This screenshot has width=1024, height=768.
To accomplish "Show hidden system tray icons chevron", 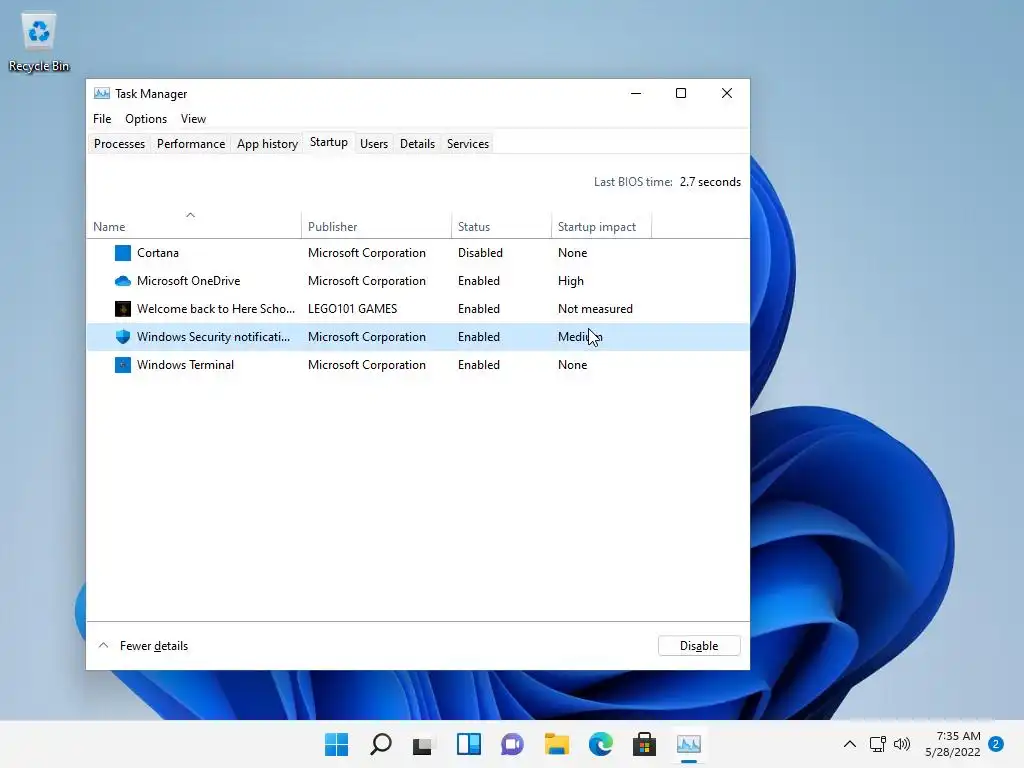I will (x=850, y=744).
